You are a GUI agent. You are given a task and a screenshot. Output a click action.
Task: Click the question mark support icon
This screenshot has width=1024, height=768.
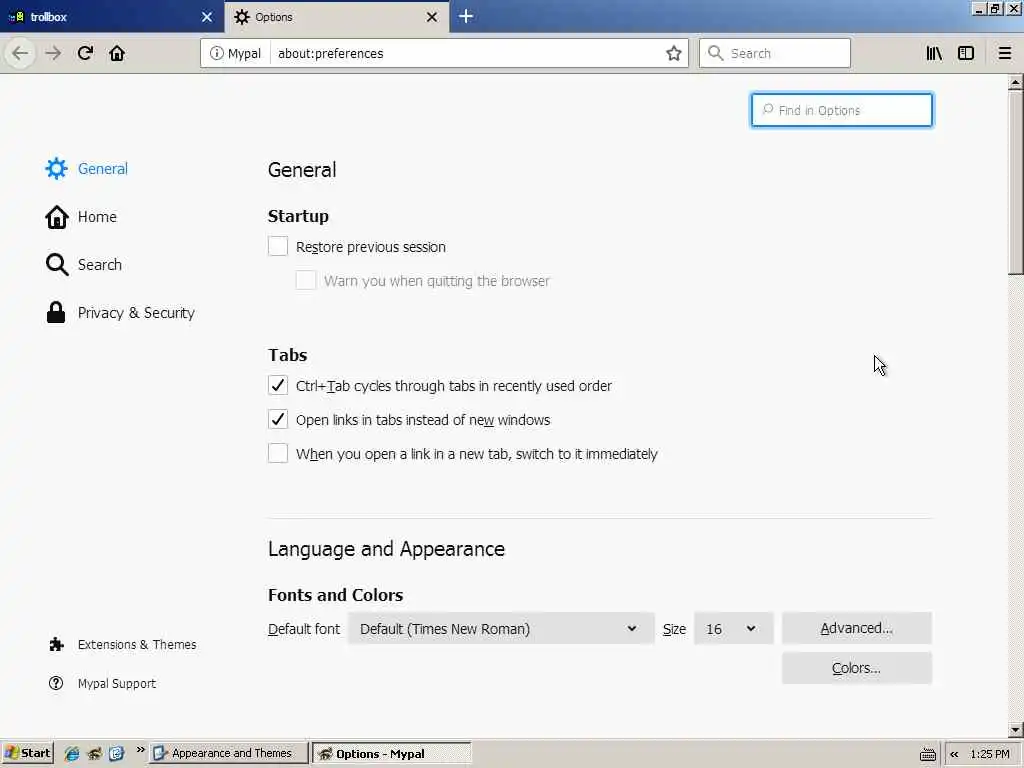tap(56, 683)
